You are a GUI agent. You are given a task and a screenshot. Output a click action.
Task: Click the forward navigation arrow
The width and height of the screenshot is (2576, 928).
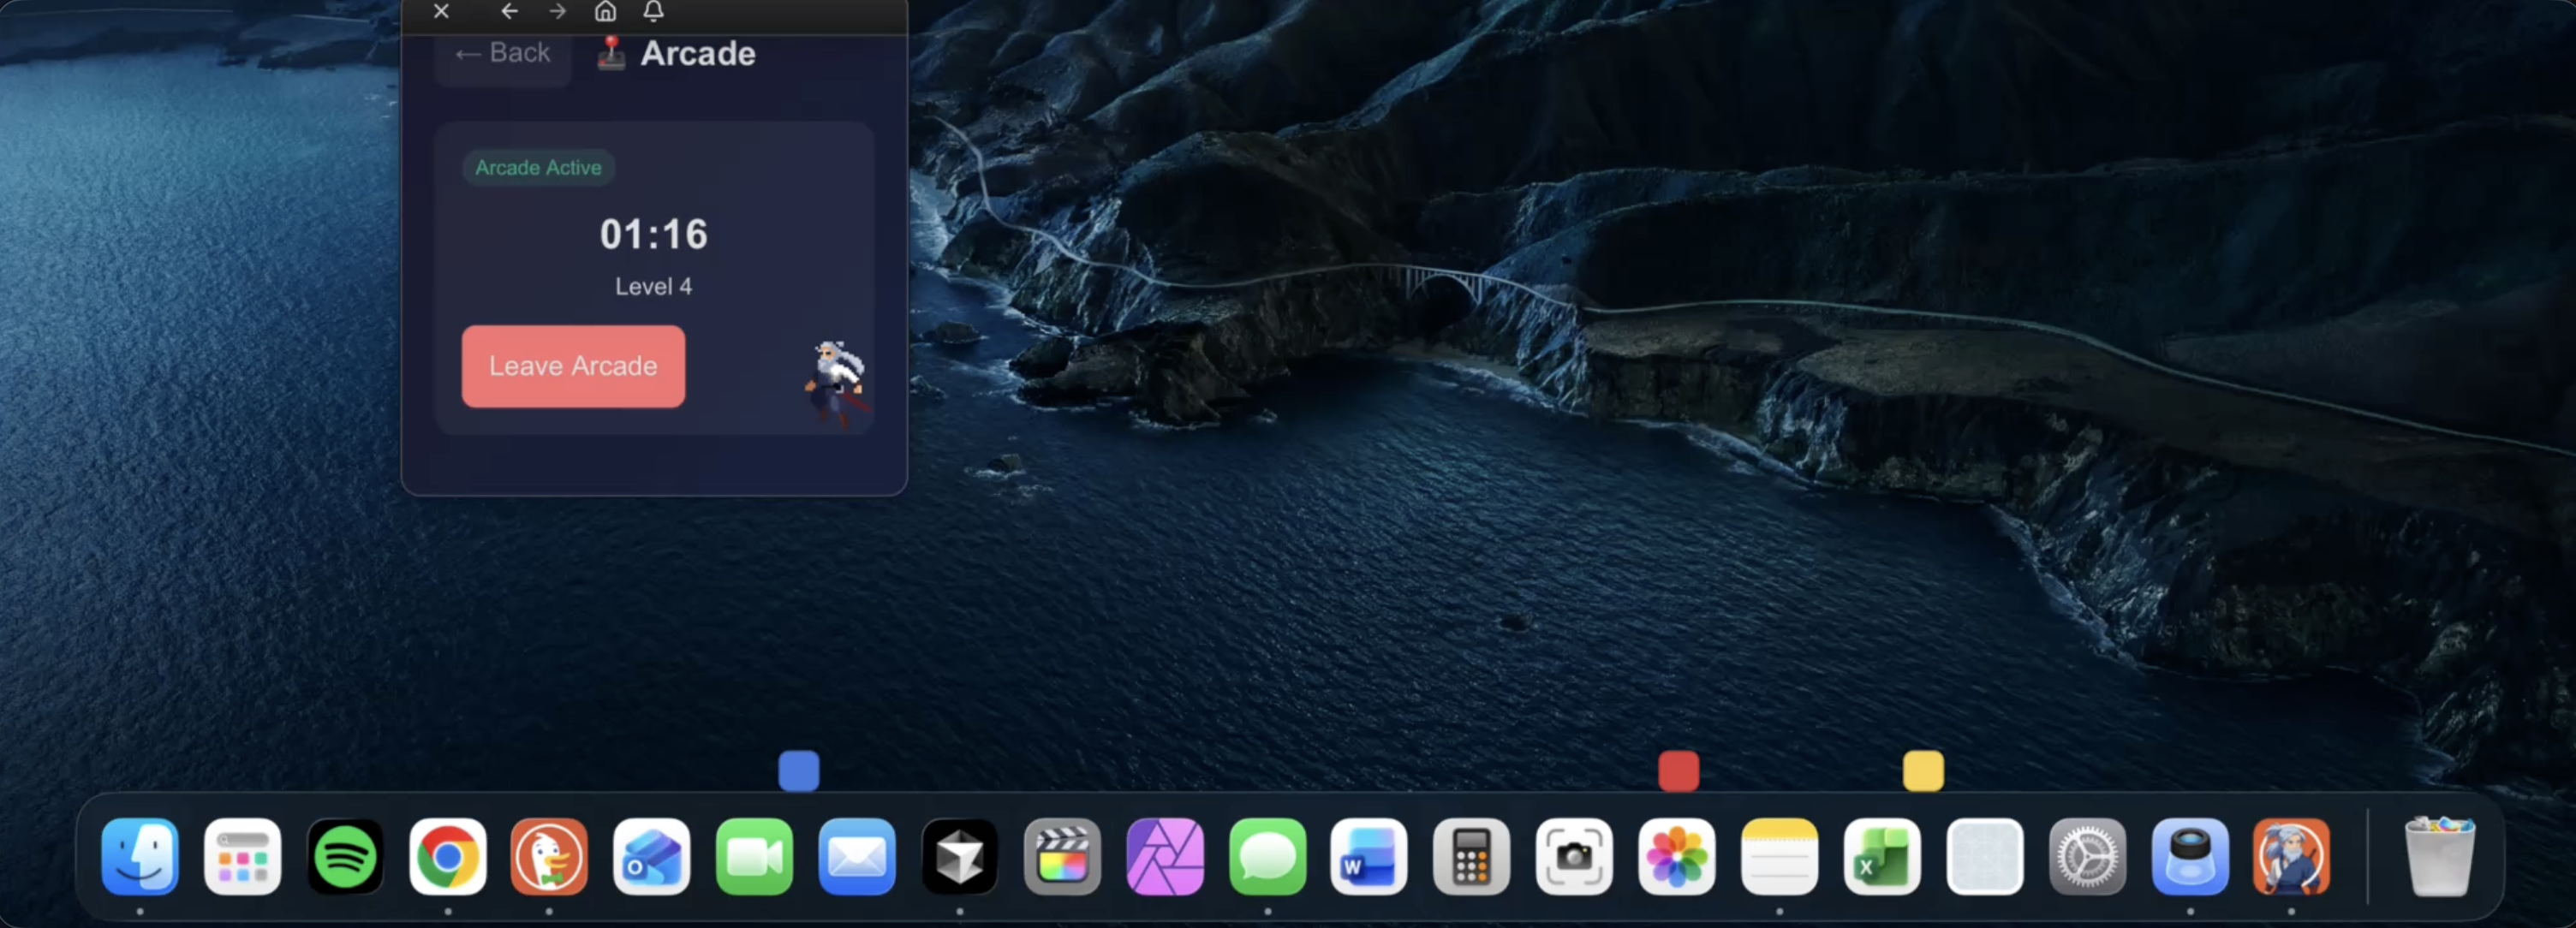(x=557, y=12)
